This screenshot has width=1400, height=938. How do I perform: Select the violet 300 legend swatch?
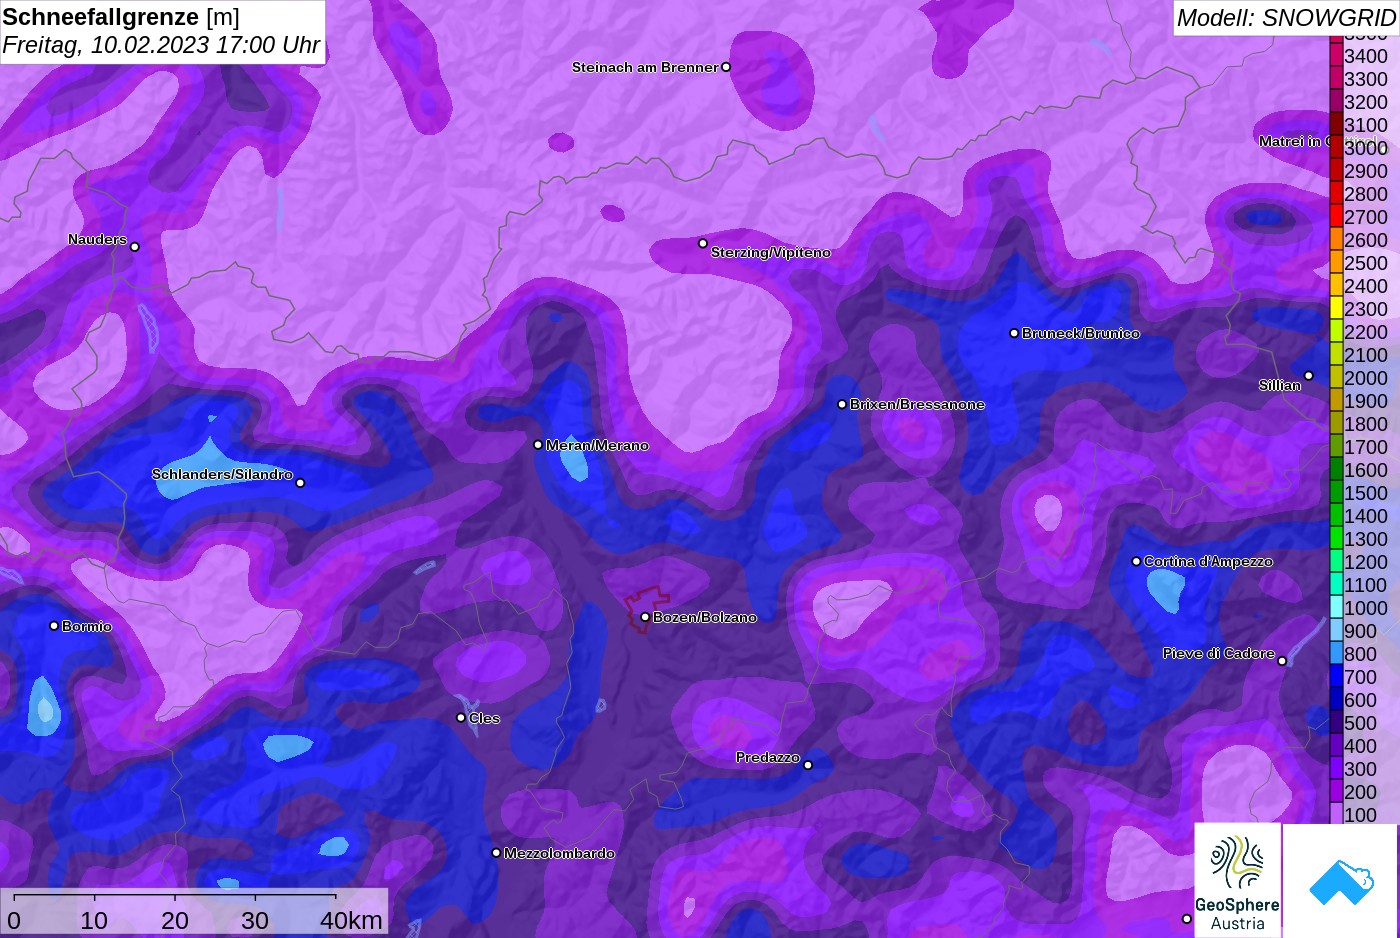tap(1336, 768)
